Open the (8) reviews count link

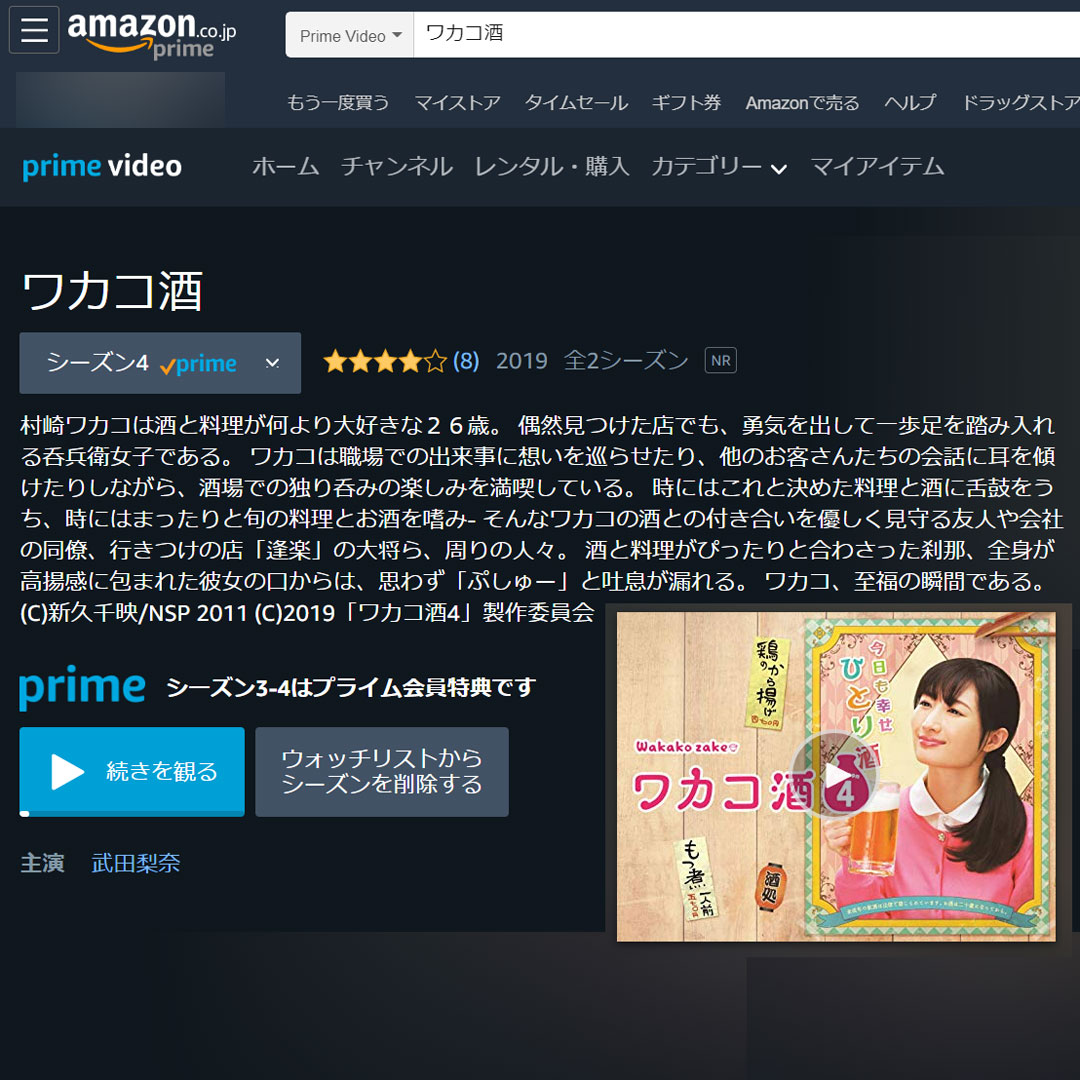point(466,361)
